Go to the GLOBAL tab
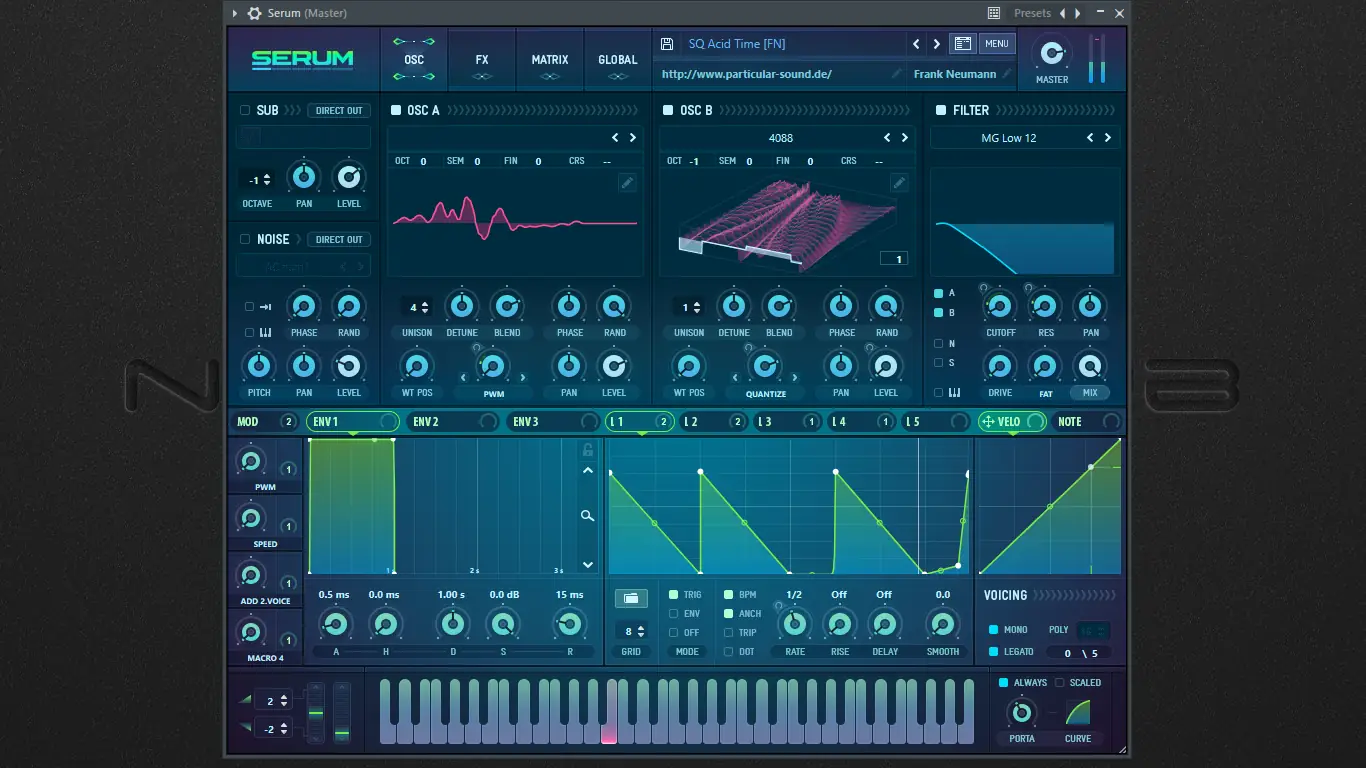The image size is (1366, 768). [x=618, y=60]
